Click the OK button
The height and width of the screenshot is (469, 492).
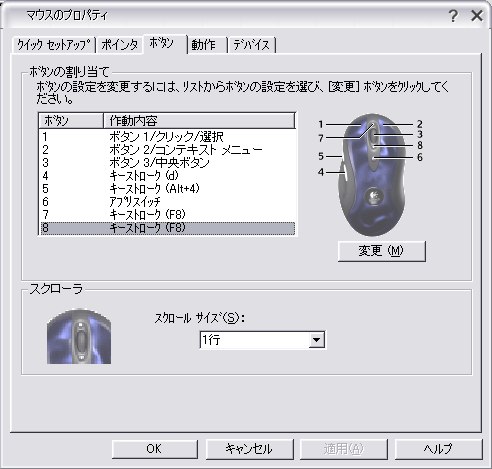tap(155, 449)
